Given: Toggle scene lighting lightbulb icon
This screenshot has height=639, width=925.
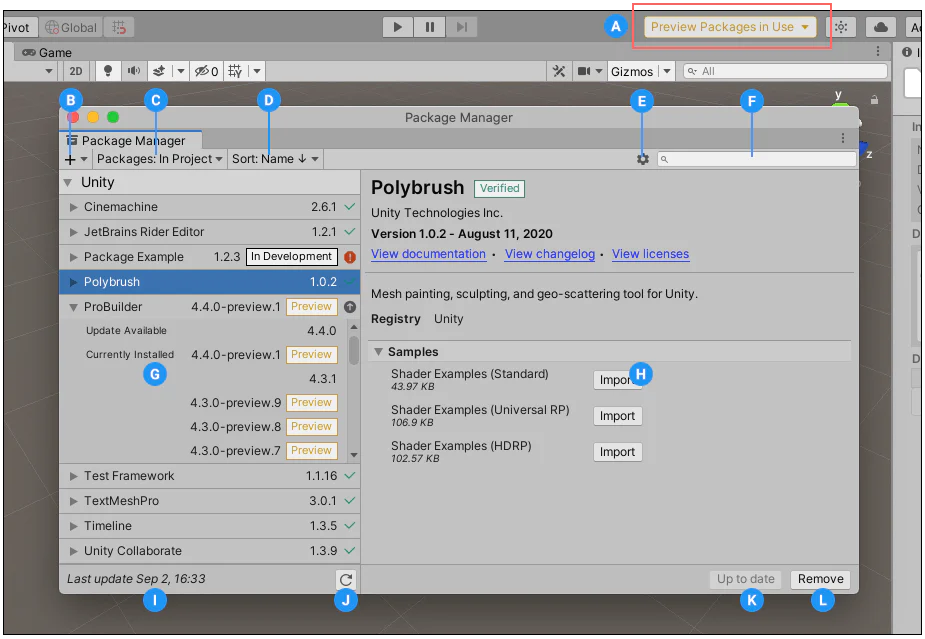Looking at the screenshot, I should [108, 71].
